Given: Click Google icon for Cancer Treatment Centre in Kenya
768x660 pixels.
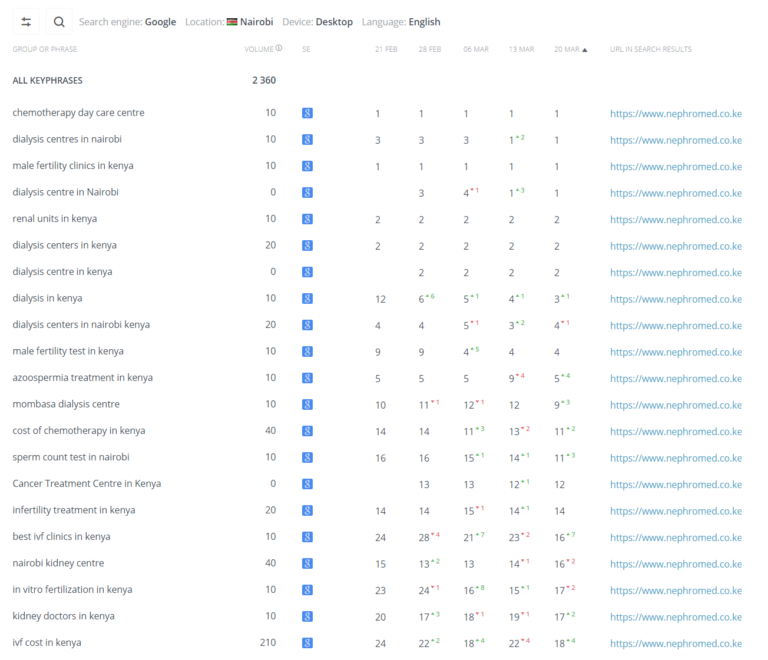Looking at the screenshot, I should [x=307, y=484].
